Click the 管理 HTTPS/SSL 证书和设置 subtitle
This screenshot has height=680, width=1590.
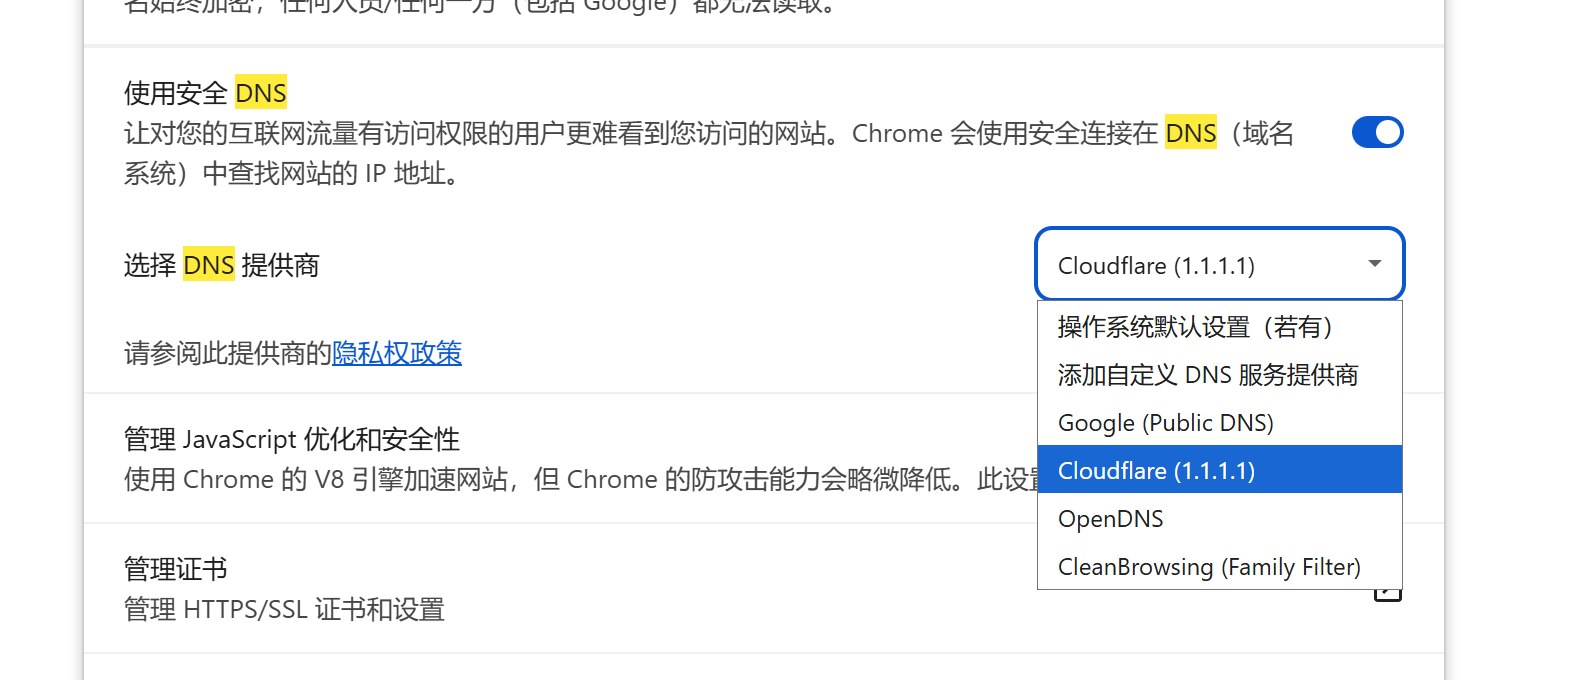coord(284,609)
